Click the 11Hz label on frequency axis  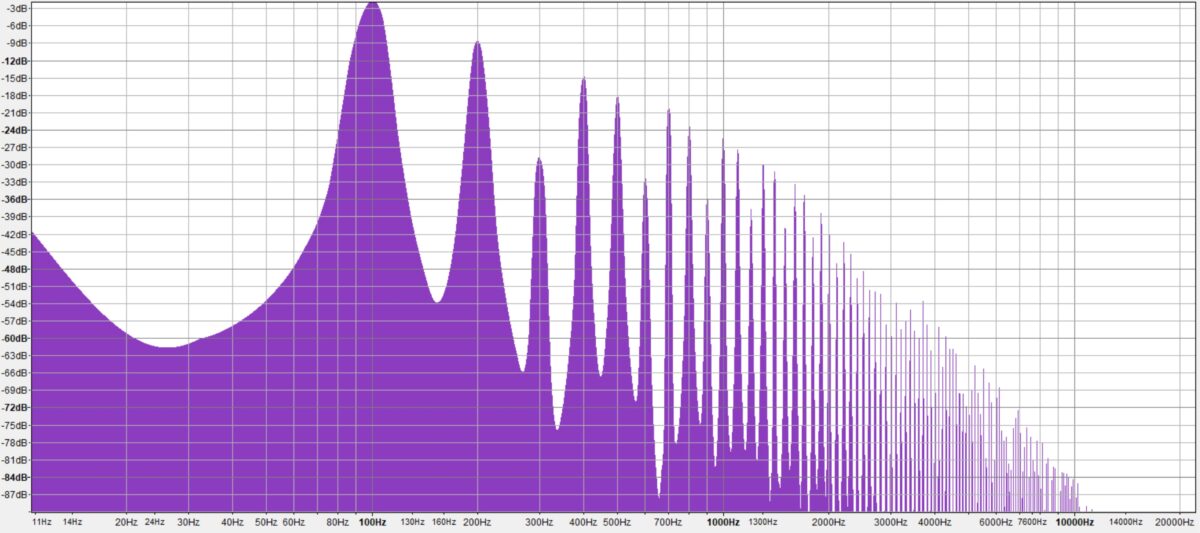tap(41, 522)
